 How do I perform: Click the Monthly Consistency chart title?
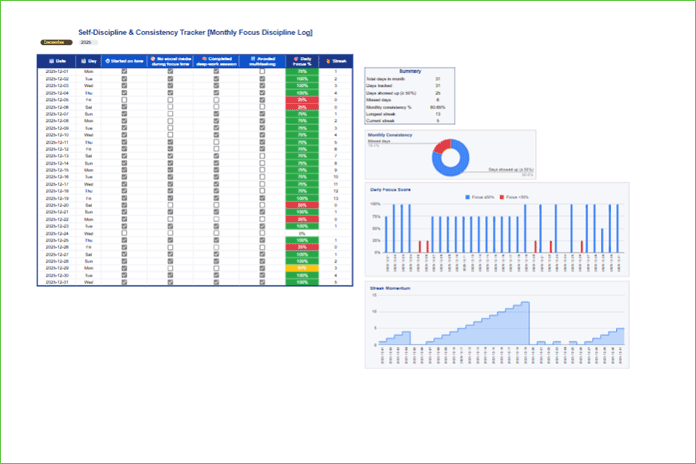coord(390,135)
